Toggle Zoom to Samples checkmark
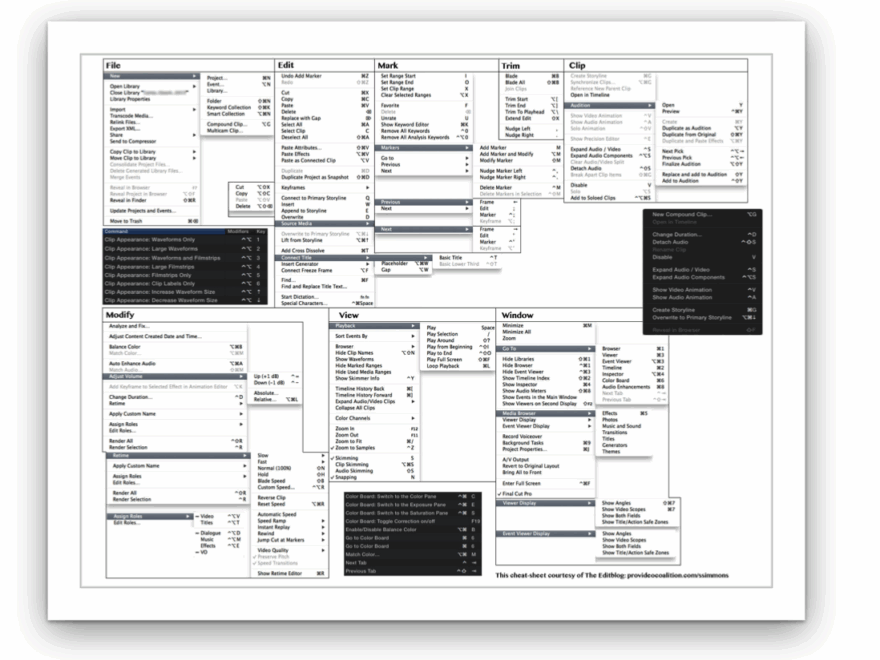Image resolution: width=880 pixels, height=660 pixels. tap(354, 447)
